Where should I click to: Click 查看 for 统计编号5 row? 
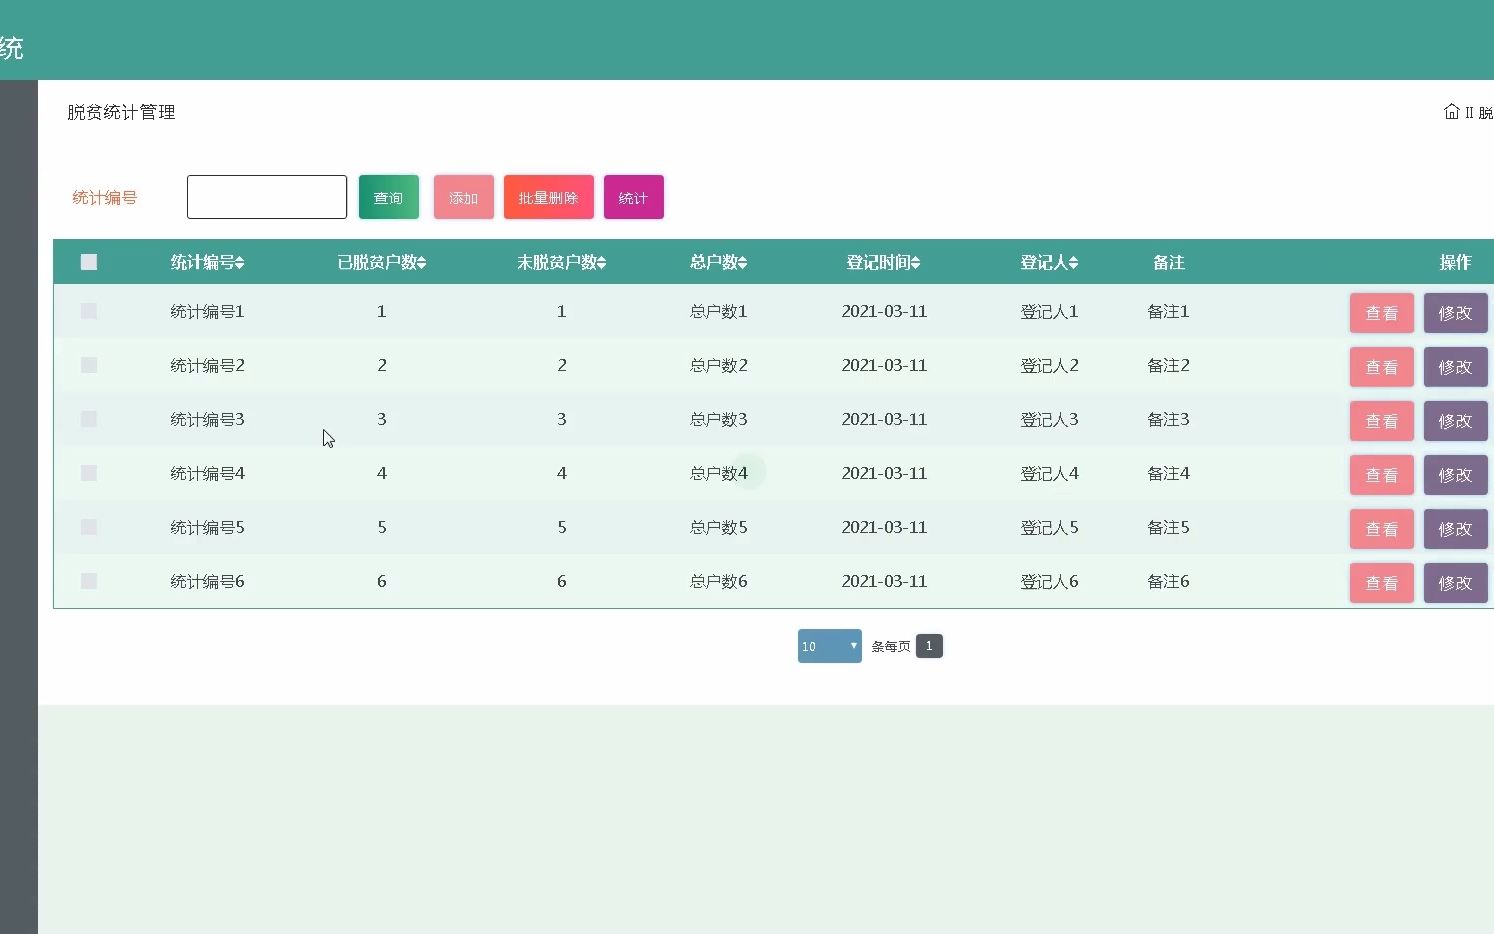tap(1382, 529)
